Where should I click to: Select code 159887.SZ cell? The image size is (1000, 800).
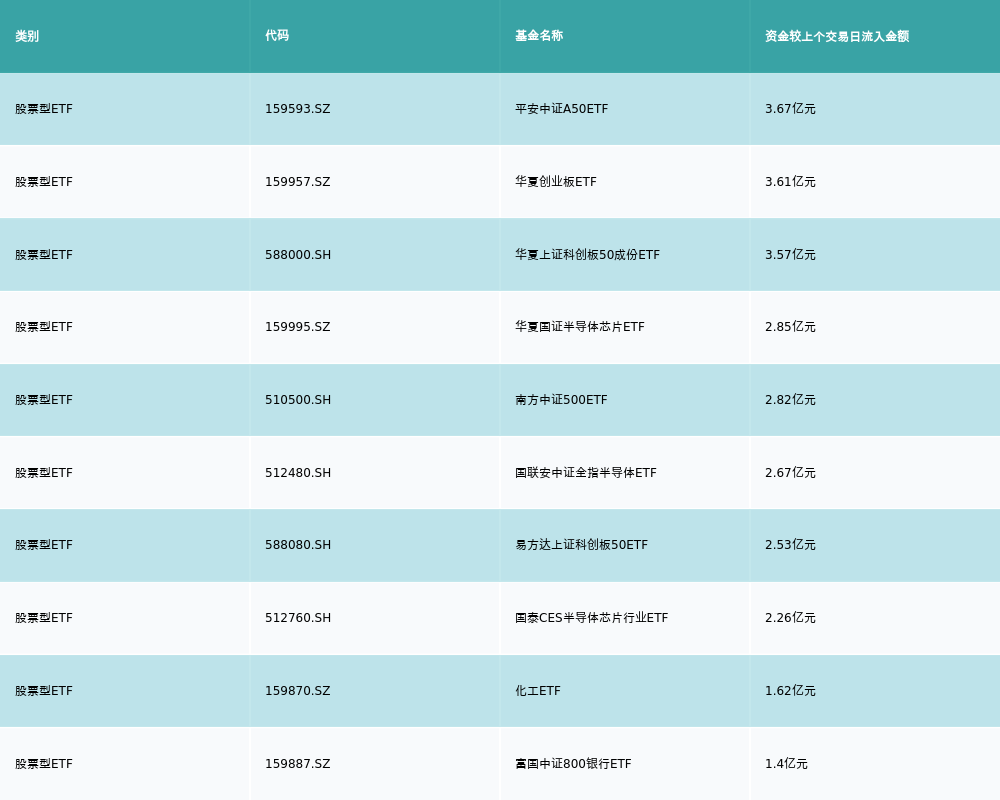pyautogui.click(x=298, y=764)
